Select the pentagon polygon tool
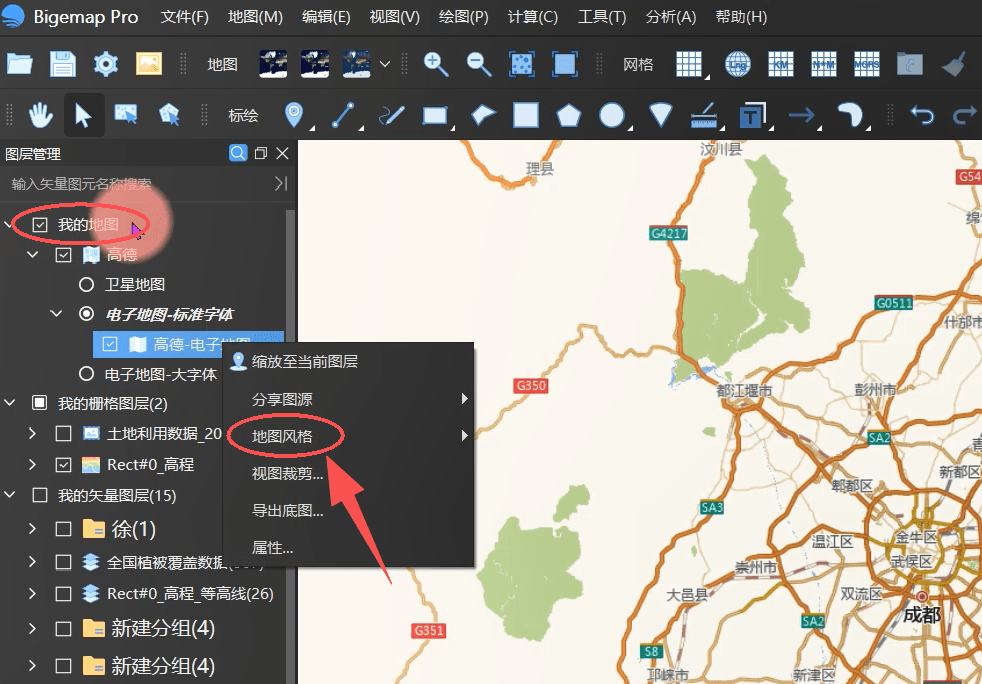 (569, 115)
